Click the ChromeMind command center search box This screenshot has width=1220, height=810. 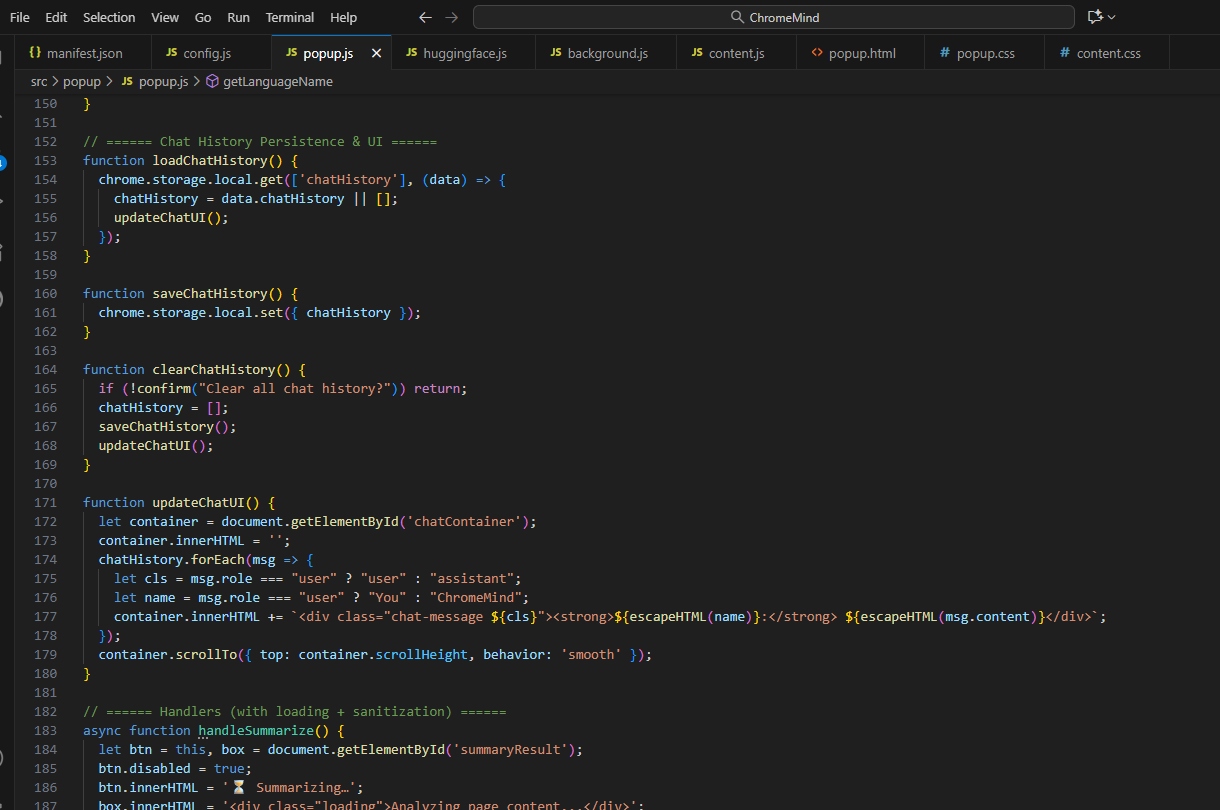point(773,17)
